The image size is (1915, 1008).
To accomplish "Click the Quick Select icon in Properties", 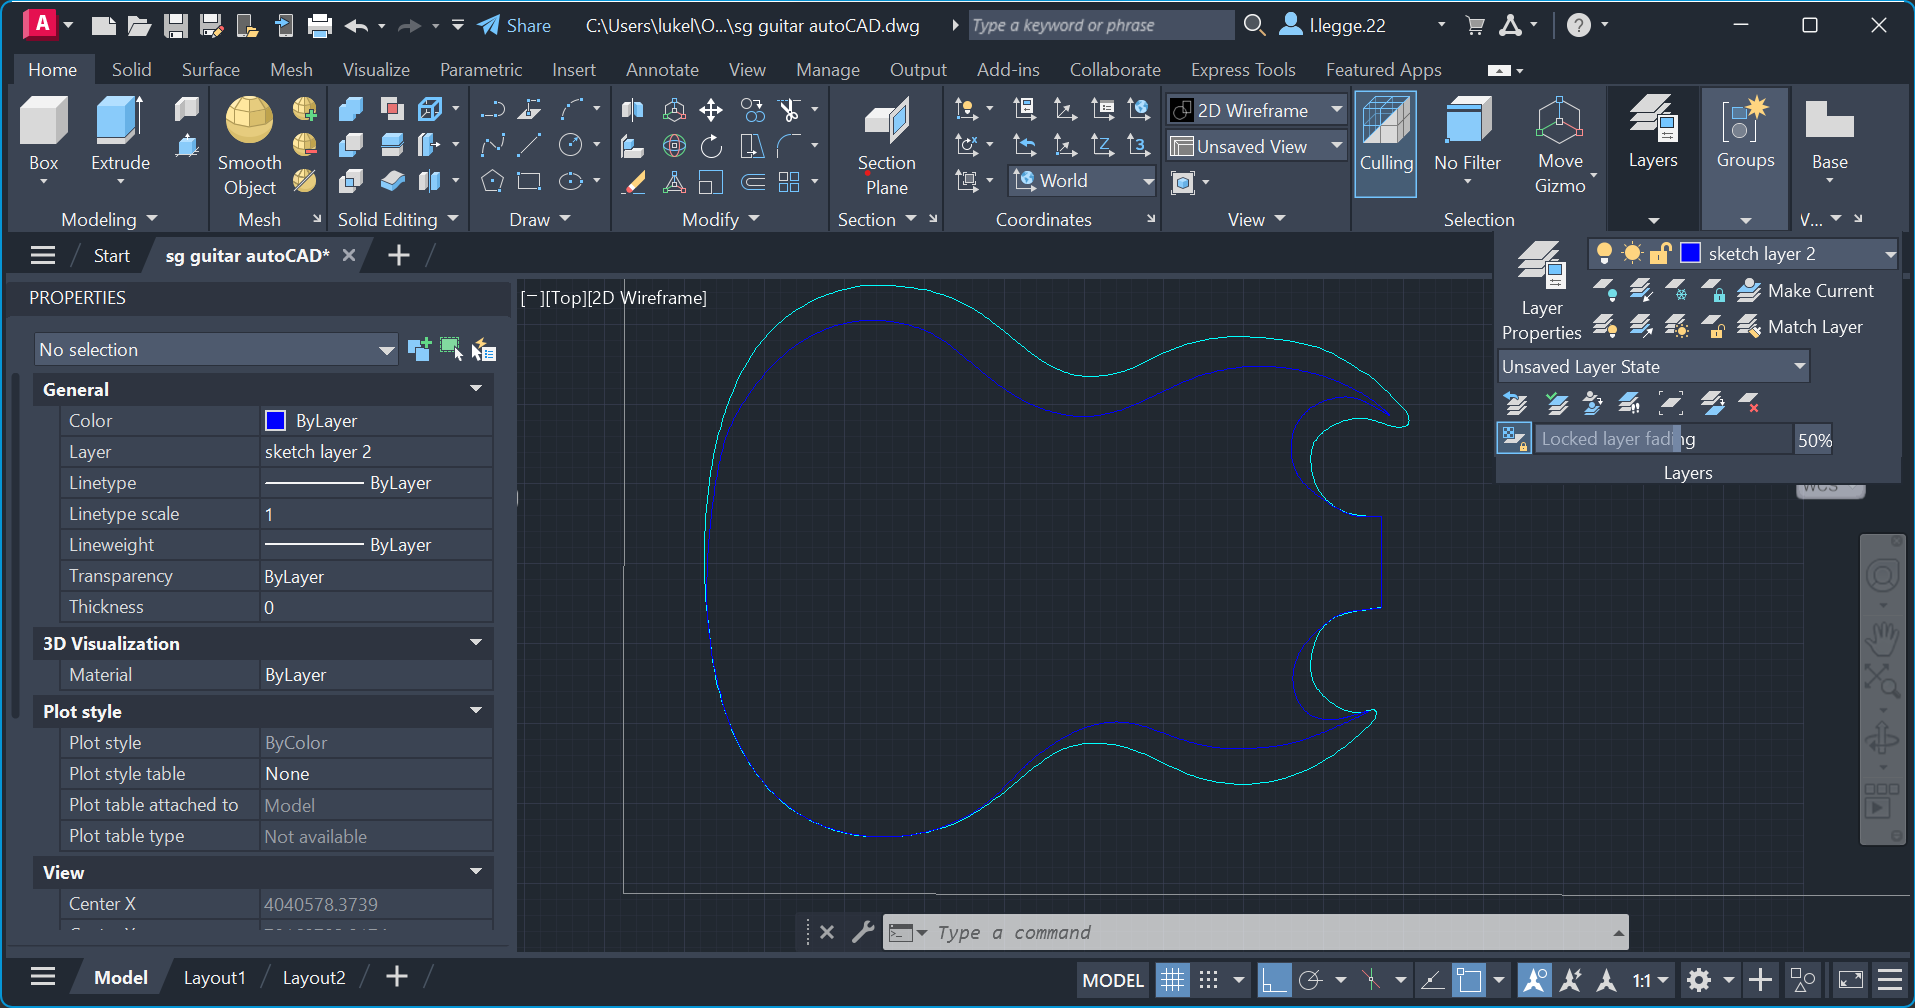I will click(x=484, y=349).
